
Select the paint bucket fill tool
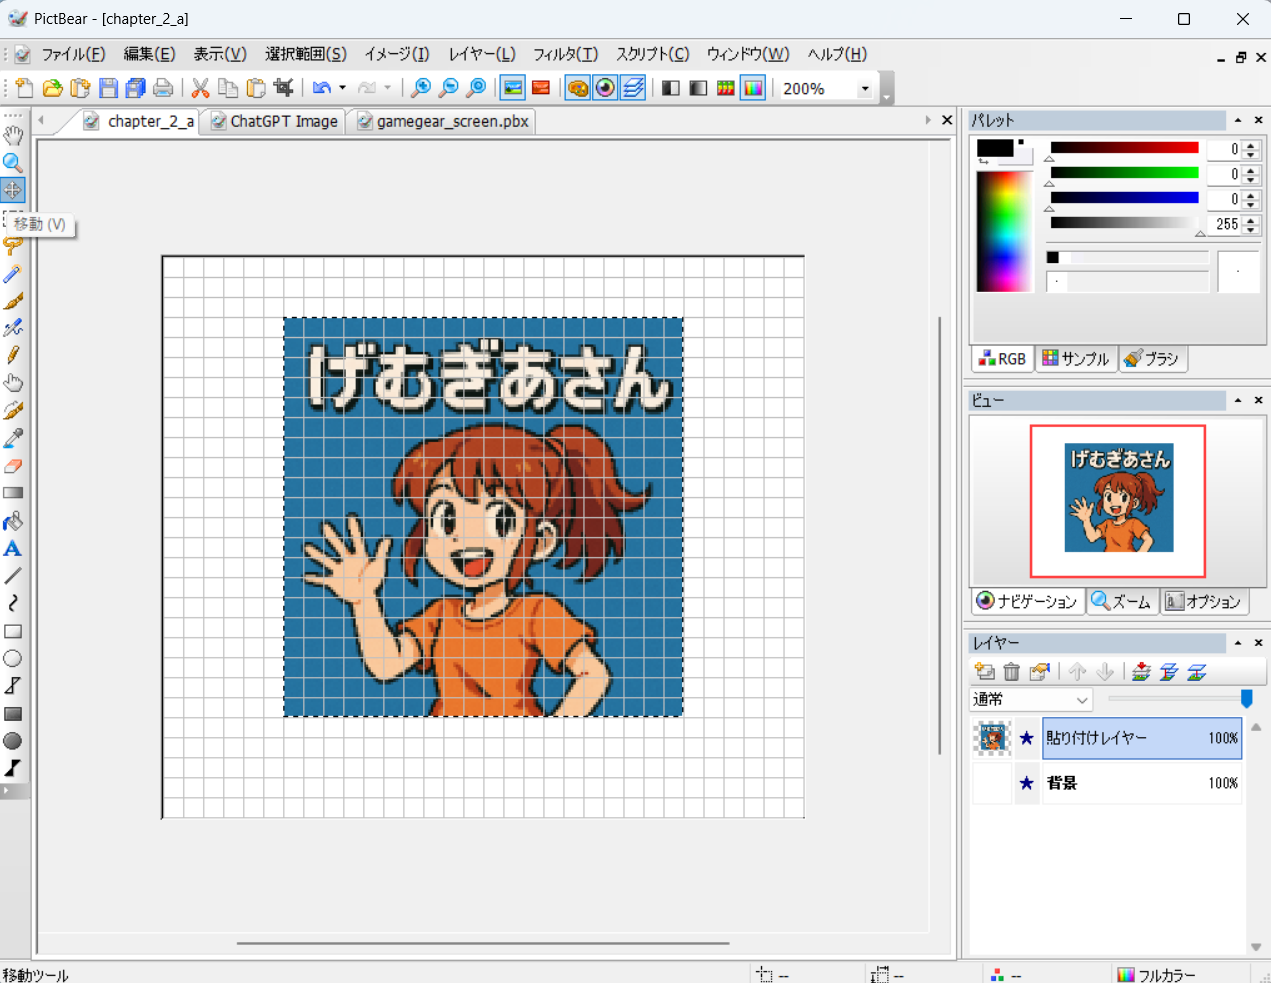click(13, 521)
